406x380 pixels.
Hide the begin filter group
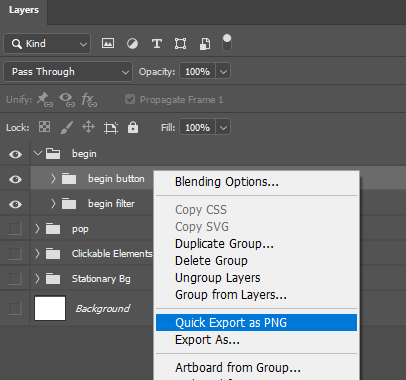pos(15,204)
